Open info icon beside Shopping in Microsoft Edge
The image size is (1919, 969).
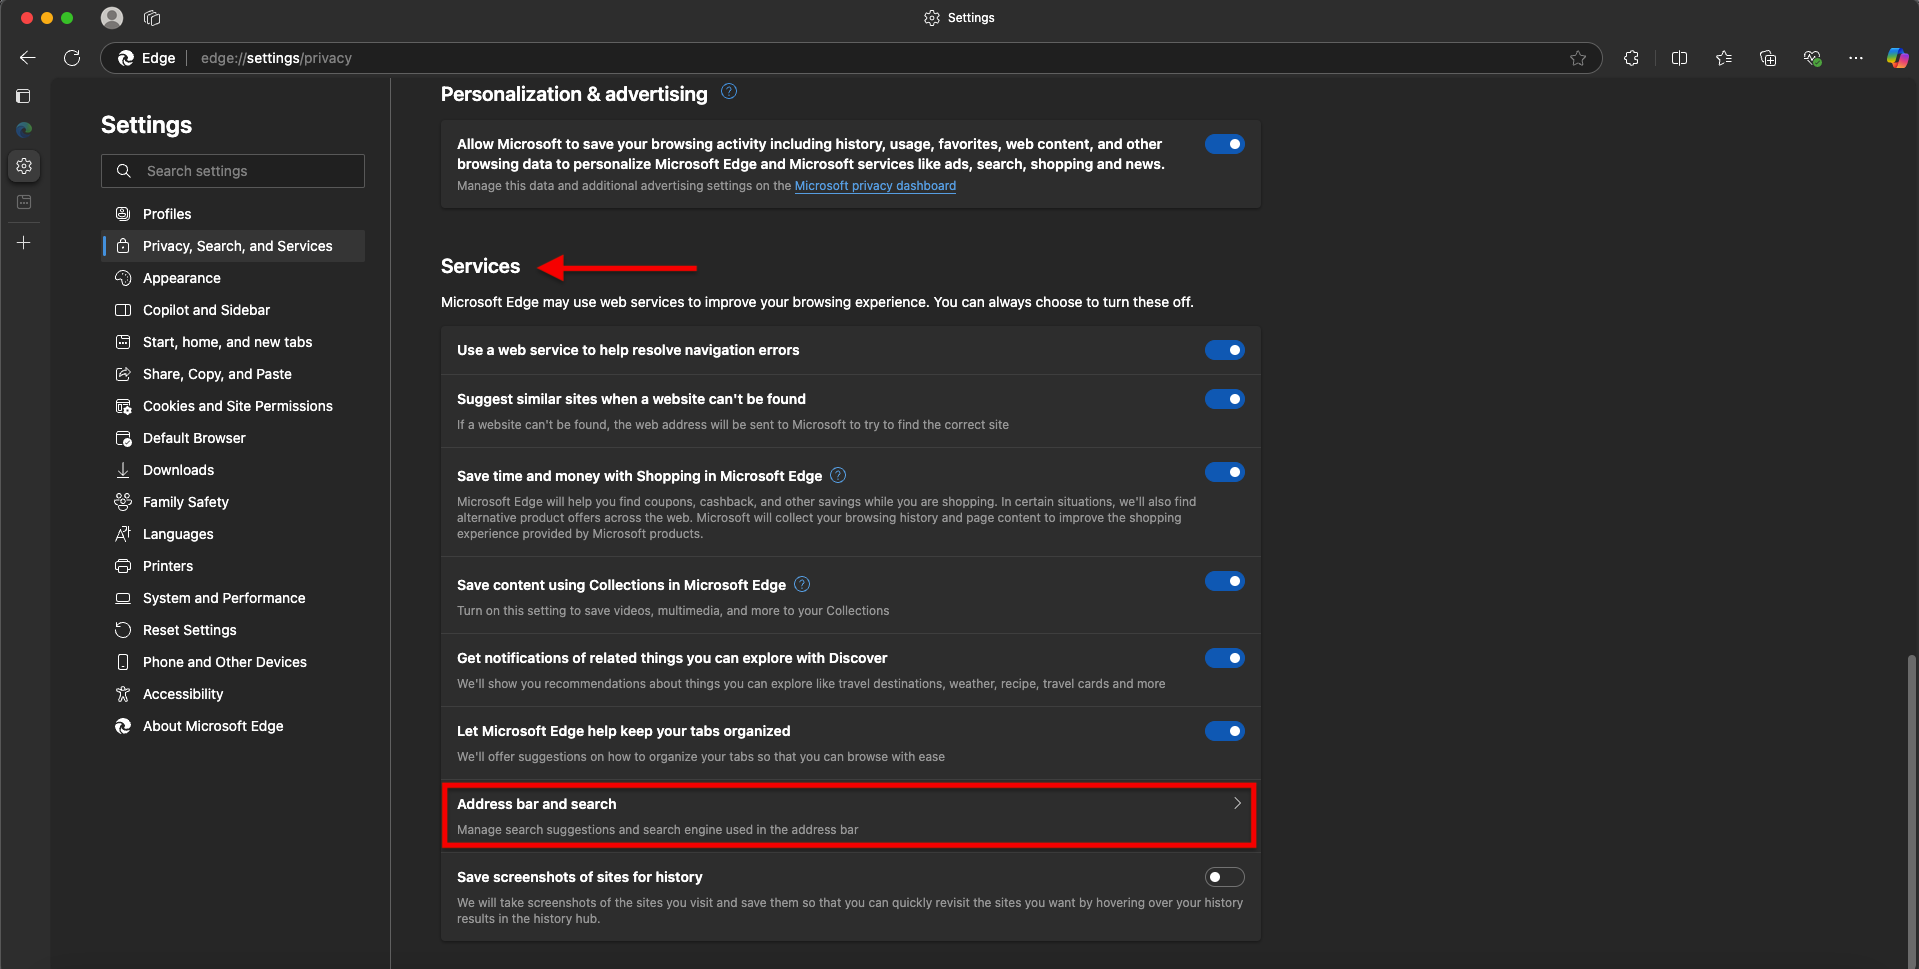tap(838, 475)
